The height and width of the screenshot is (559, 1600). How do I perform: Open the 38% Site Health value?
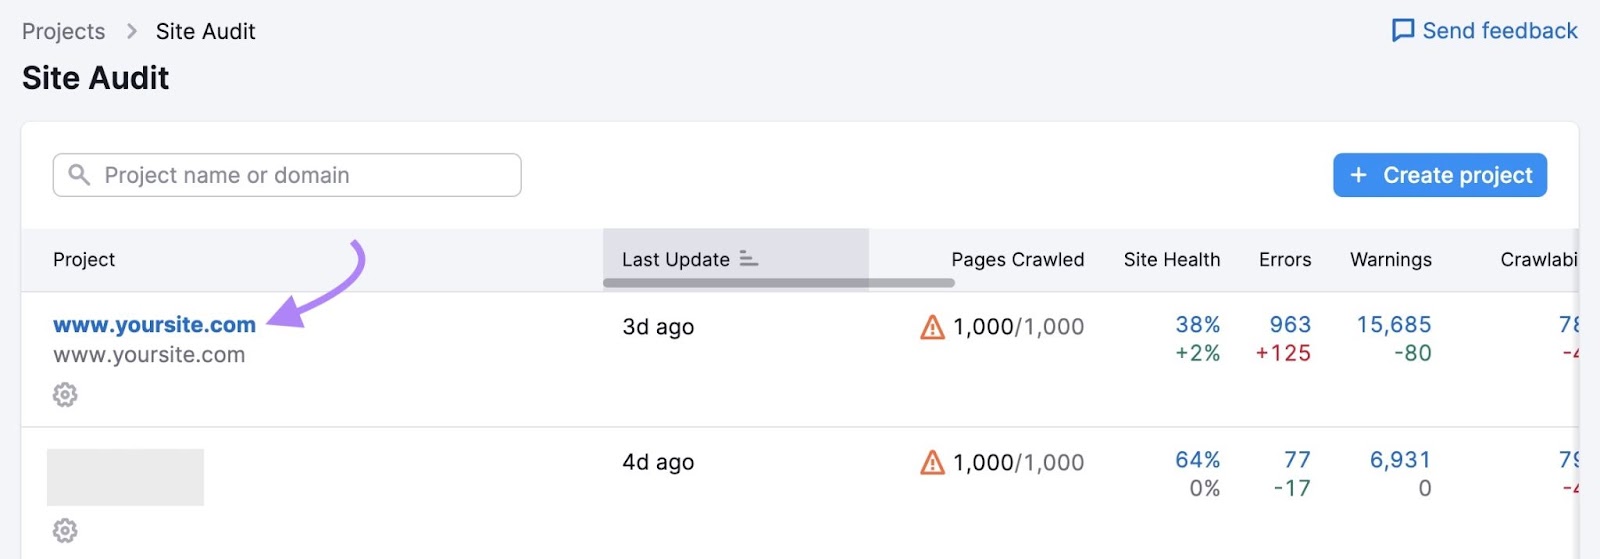(1197, 325)
